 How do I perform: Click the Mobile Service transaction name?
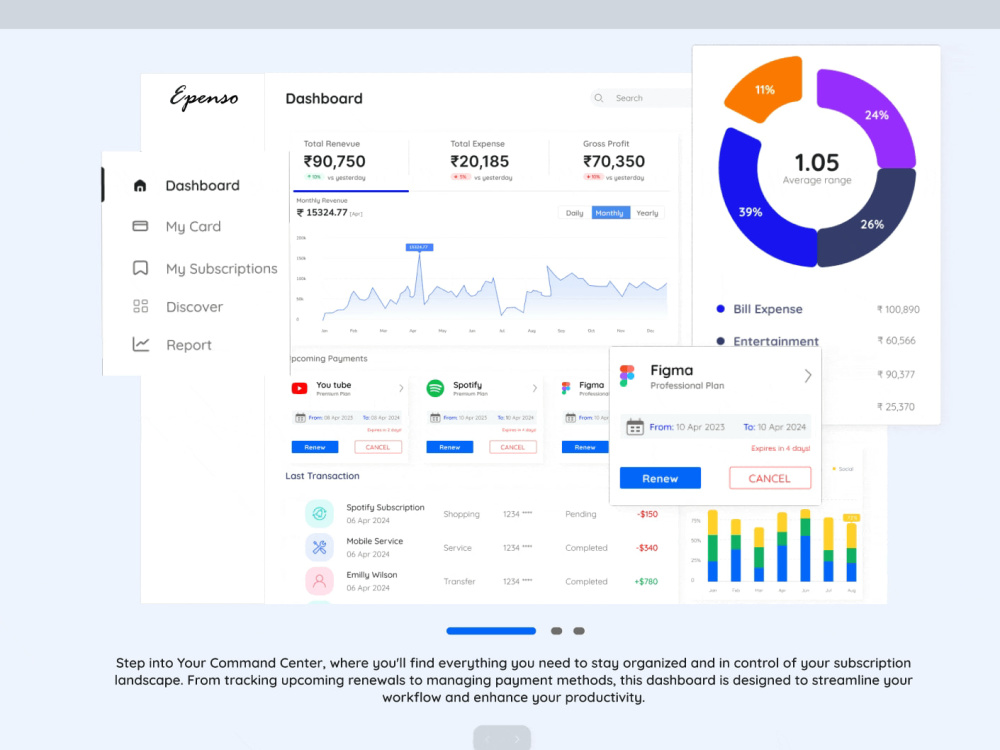pos(374,541)
